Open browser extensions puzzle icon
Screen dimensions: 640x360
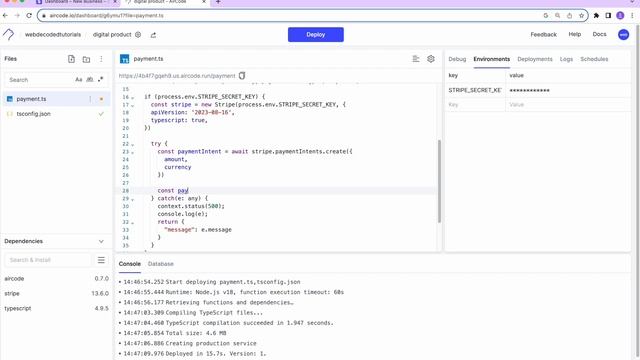click(x=596, y=16)
